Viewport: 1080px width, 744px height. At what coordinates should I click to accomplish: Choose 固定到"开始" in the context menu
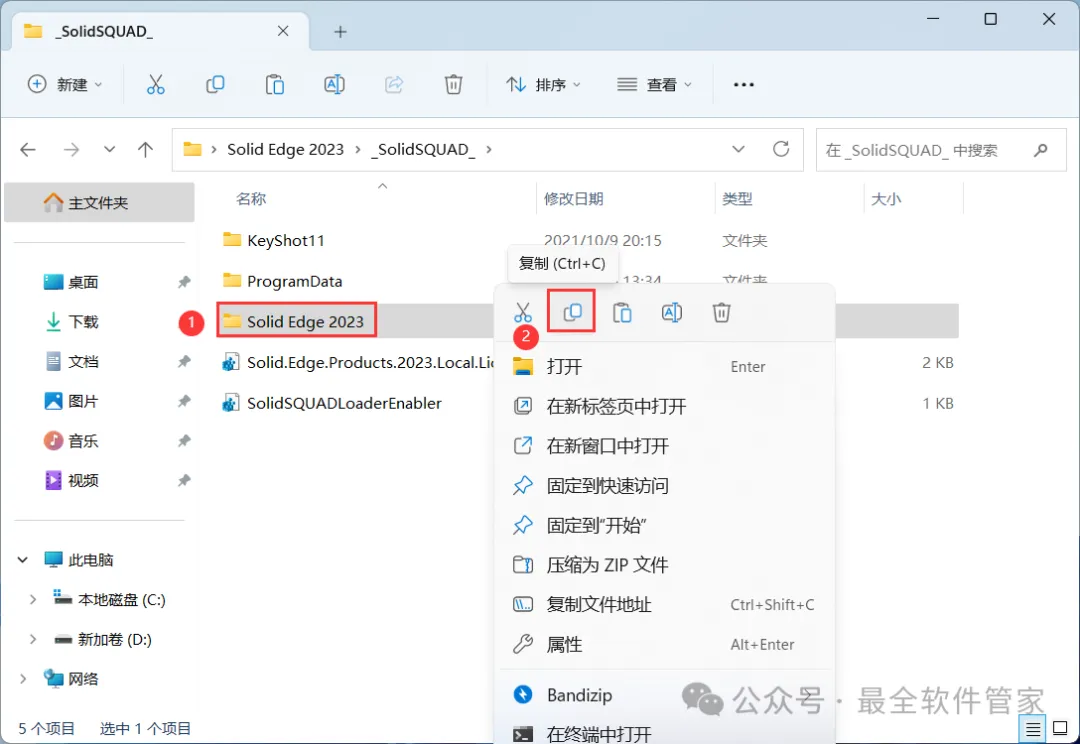point(664,526)
